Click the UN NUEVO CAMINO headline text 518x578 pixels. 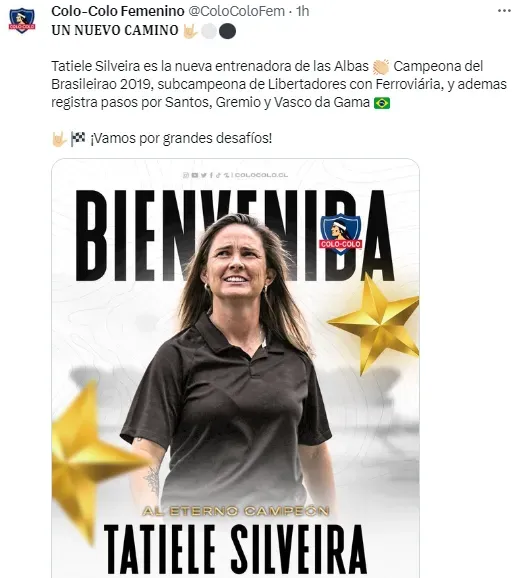click(115, 31)
